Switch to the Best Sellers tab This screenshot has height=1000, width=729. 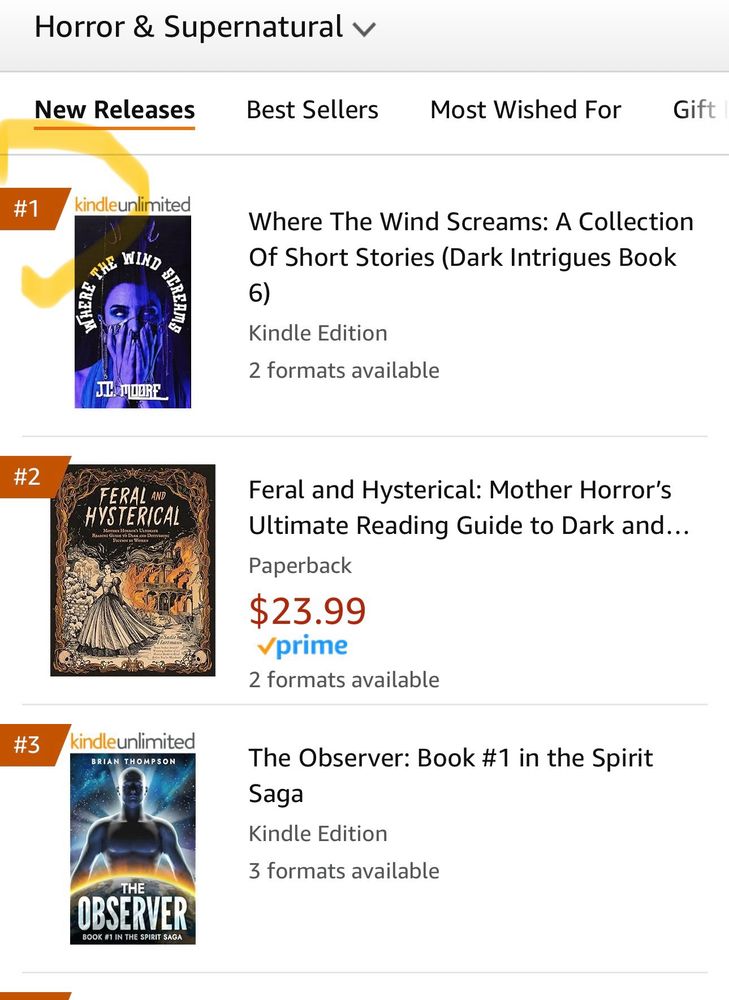point(313,110)
